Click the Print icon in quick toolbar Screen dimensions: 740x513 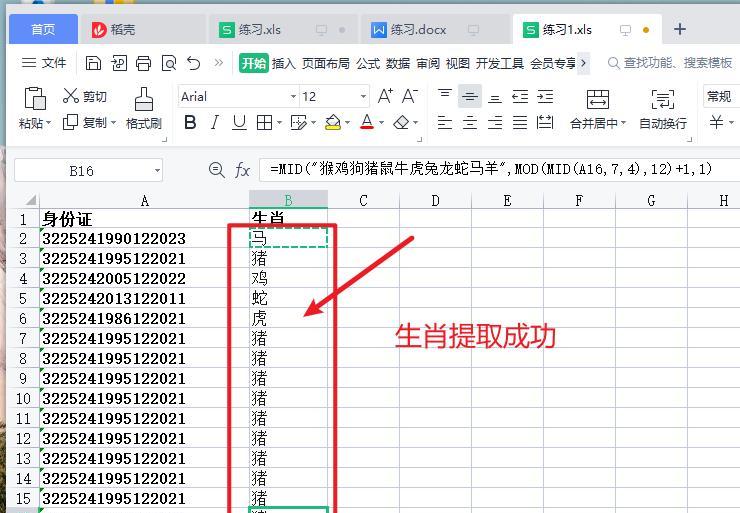pyautogui.click(x=143, y=63)
